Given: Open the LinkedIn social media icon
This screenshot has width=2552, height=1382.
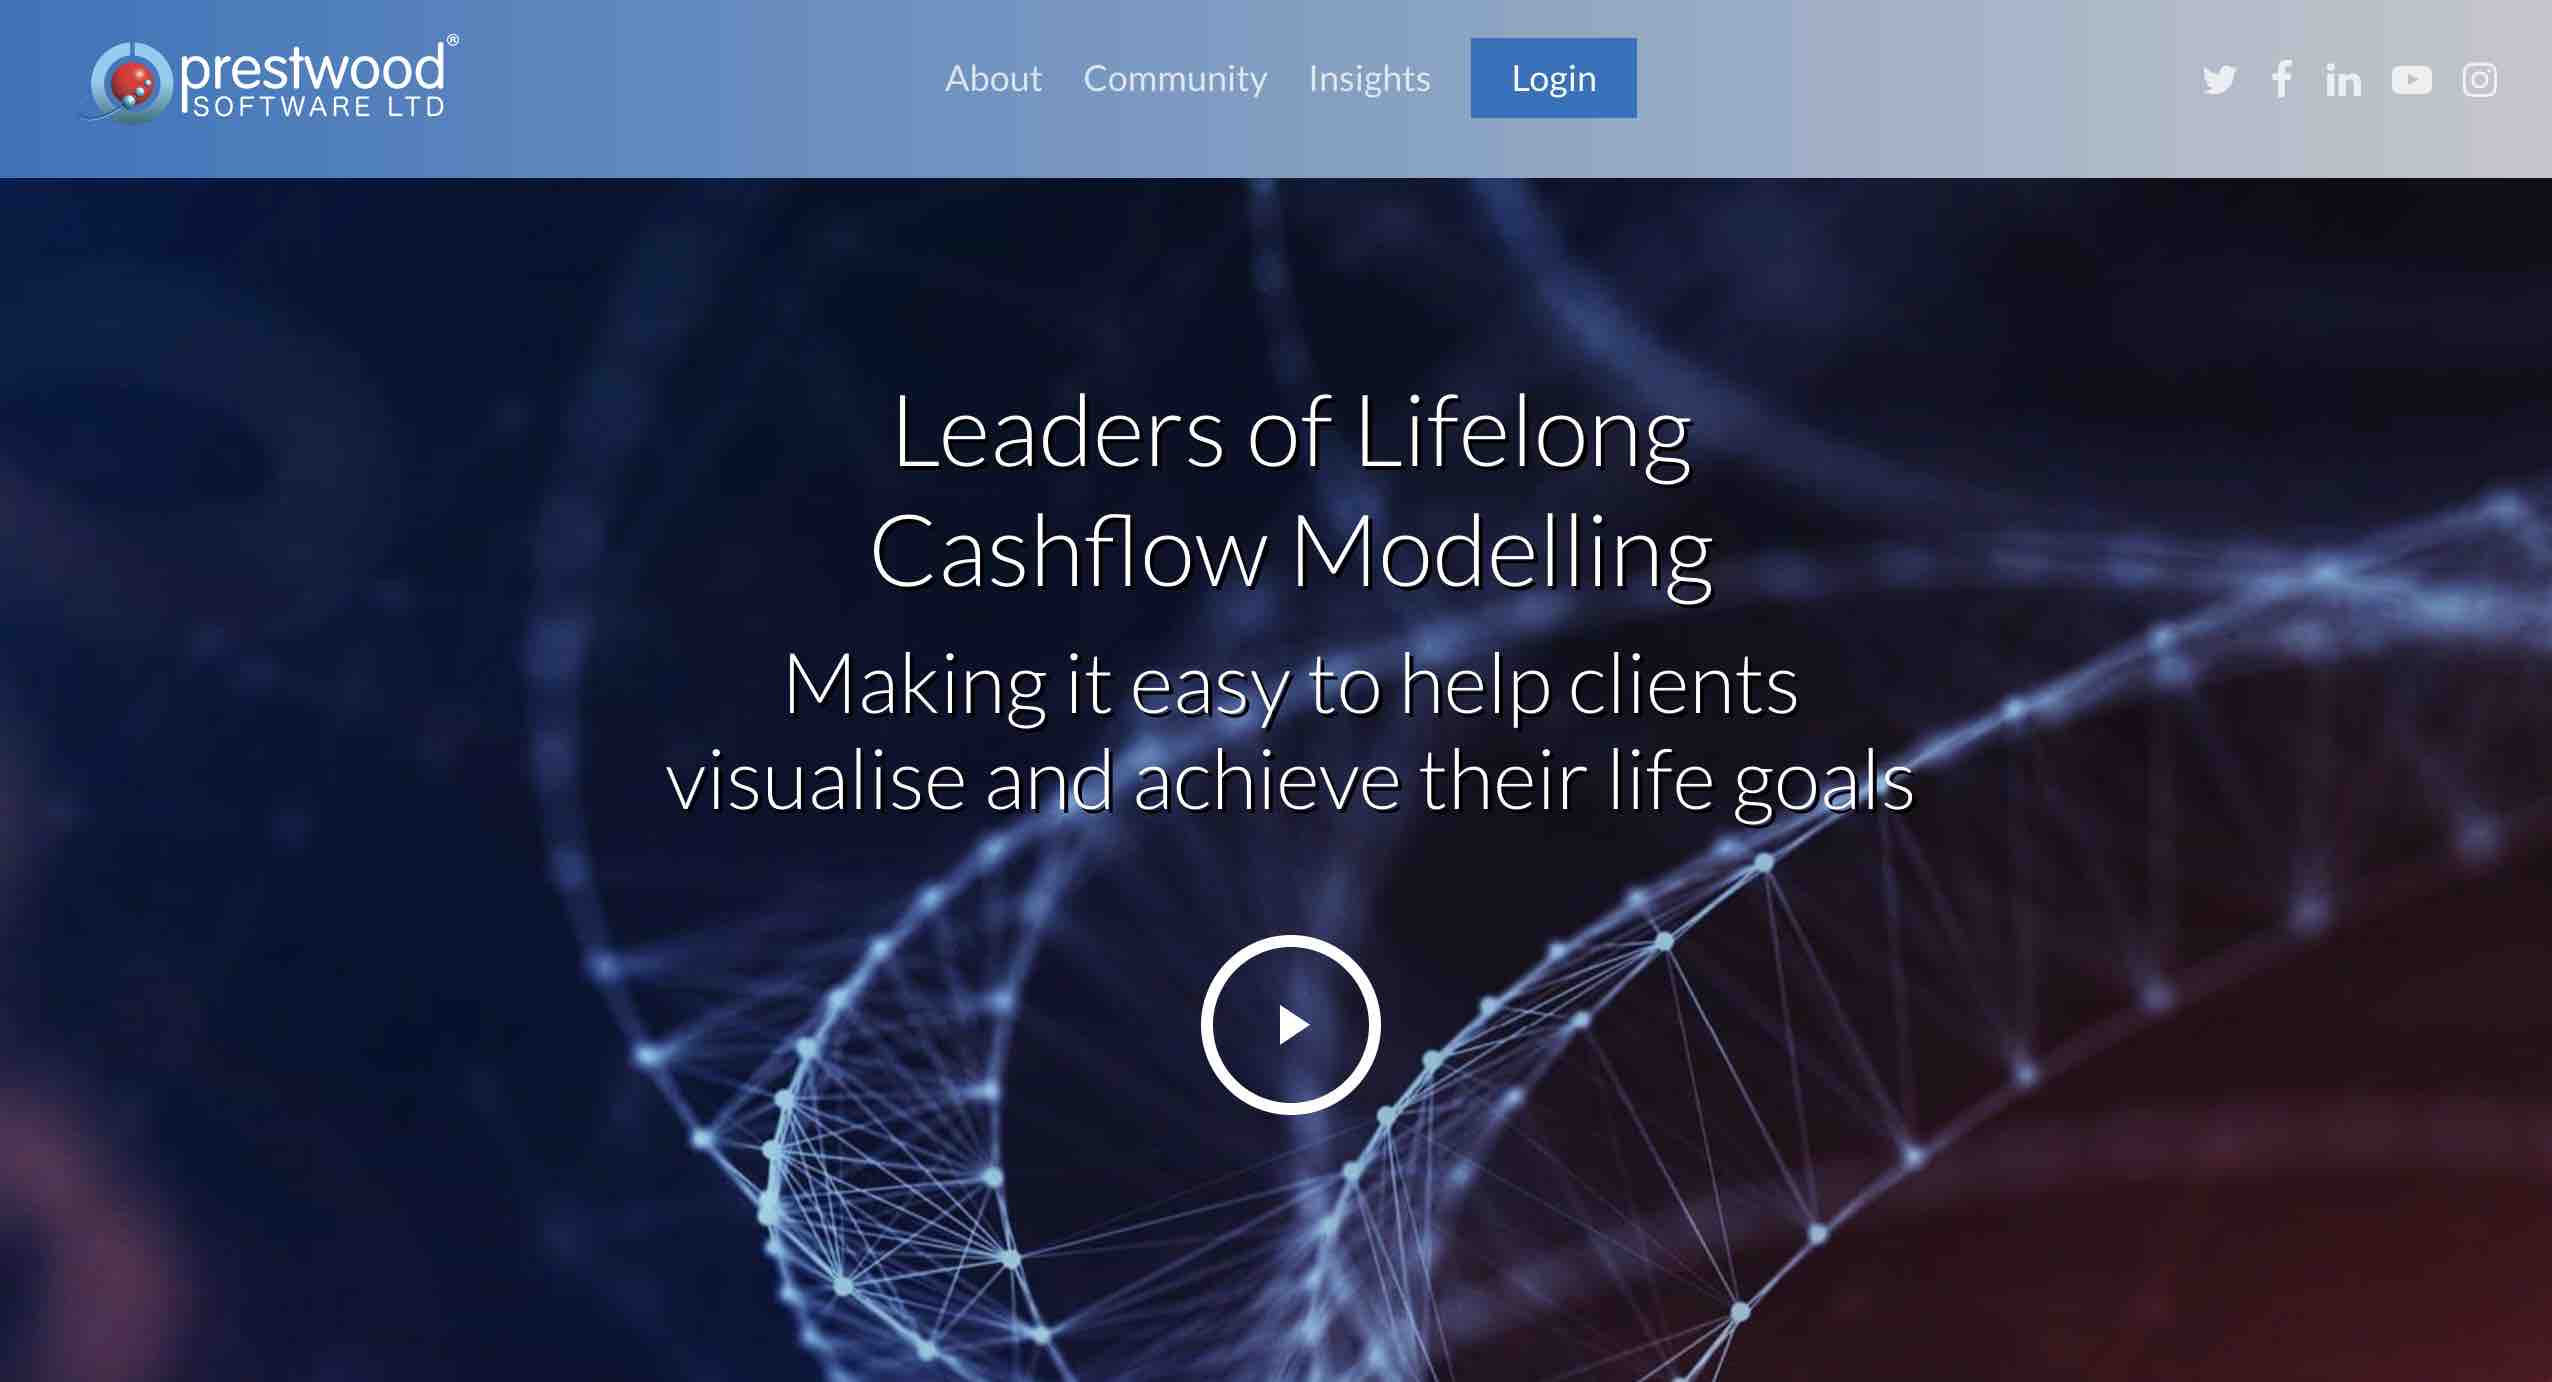Looking at the screenshot, I should pyautogui.click(x=2343, y=78).
